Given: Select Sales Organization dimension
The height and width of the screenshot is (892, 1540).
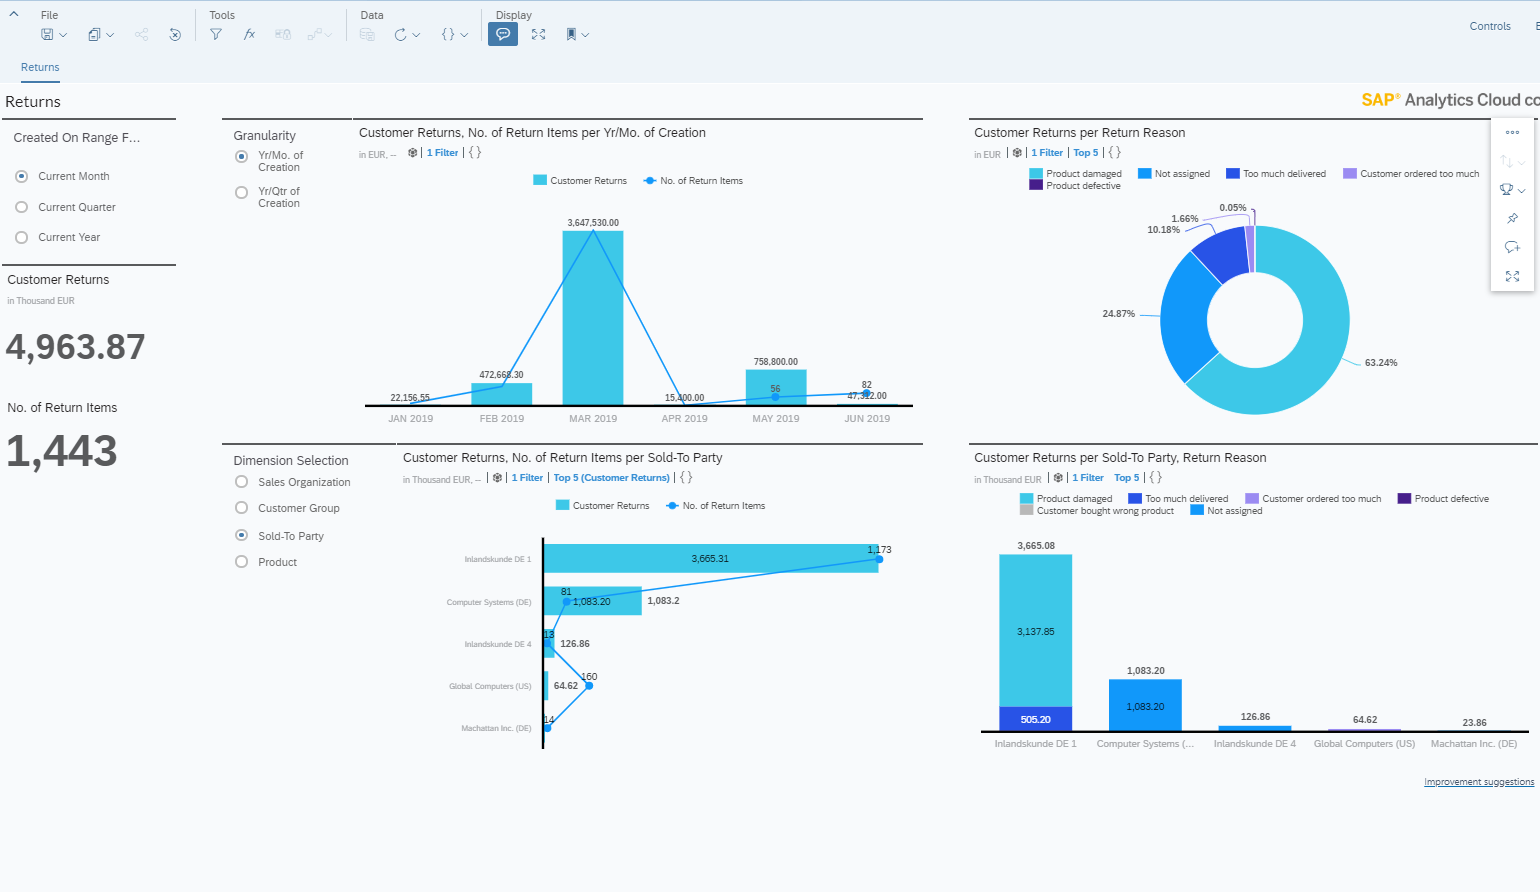Looking at the screenshot, I should 241,482.
